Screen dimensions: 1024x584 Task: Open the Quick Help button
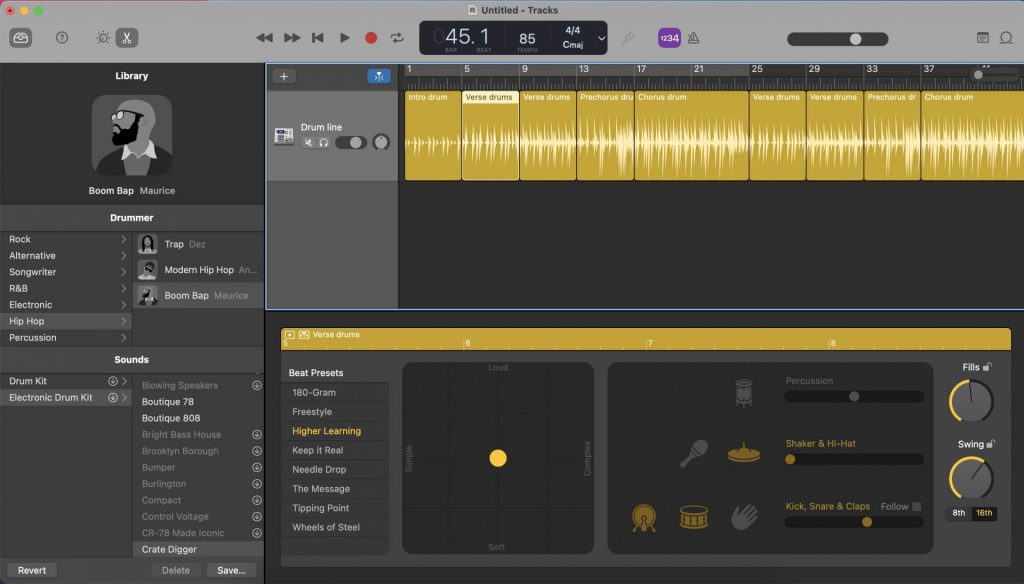point(62,38)
